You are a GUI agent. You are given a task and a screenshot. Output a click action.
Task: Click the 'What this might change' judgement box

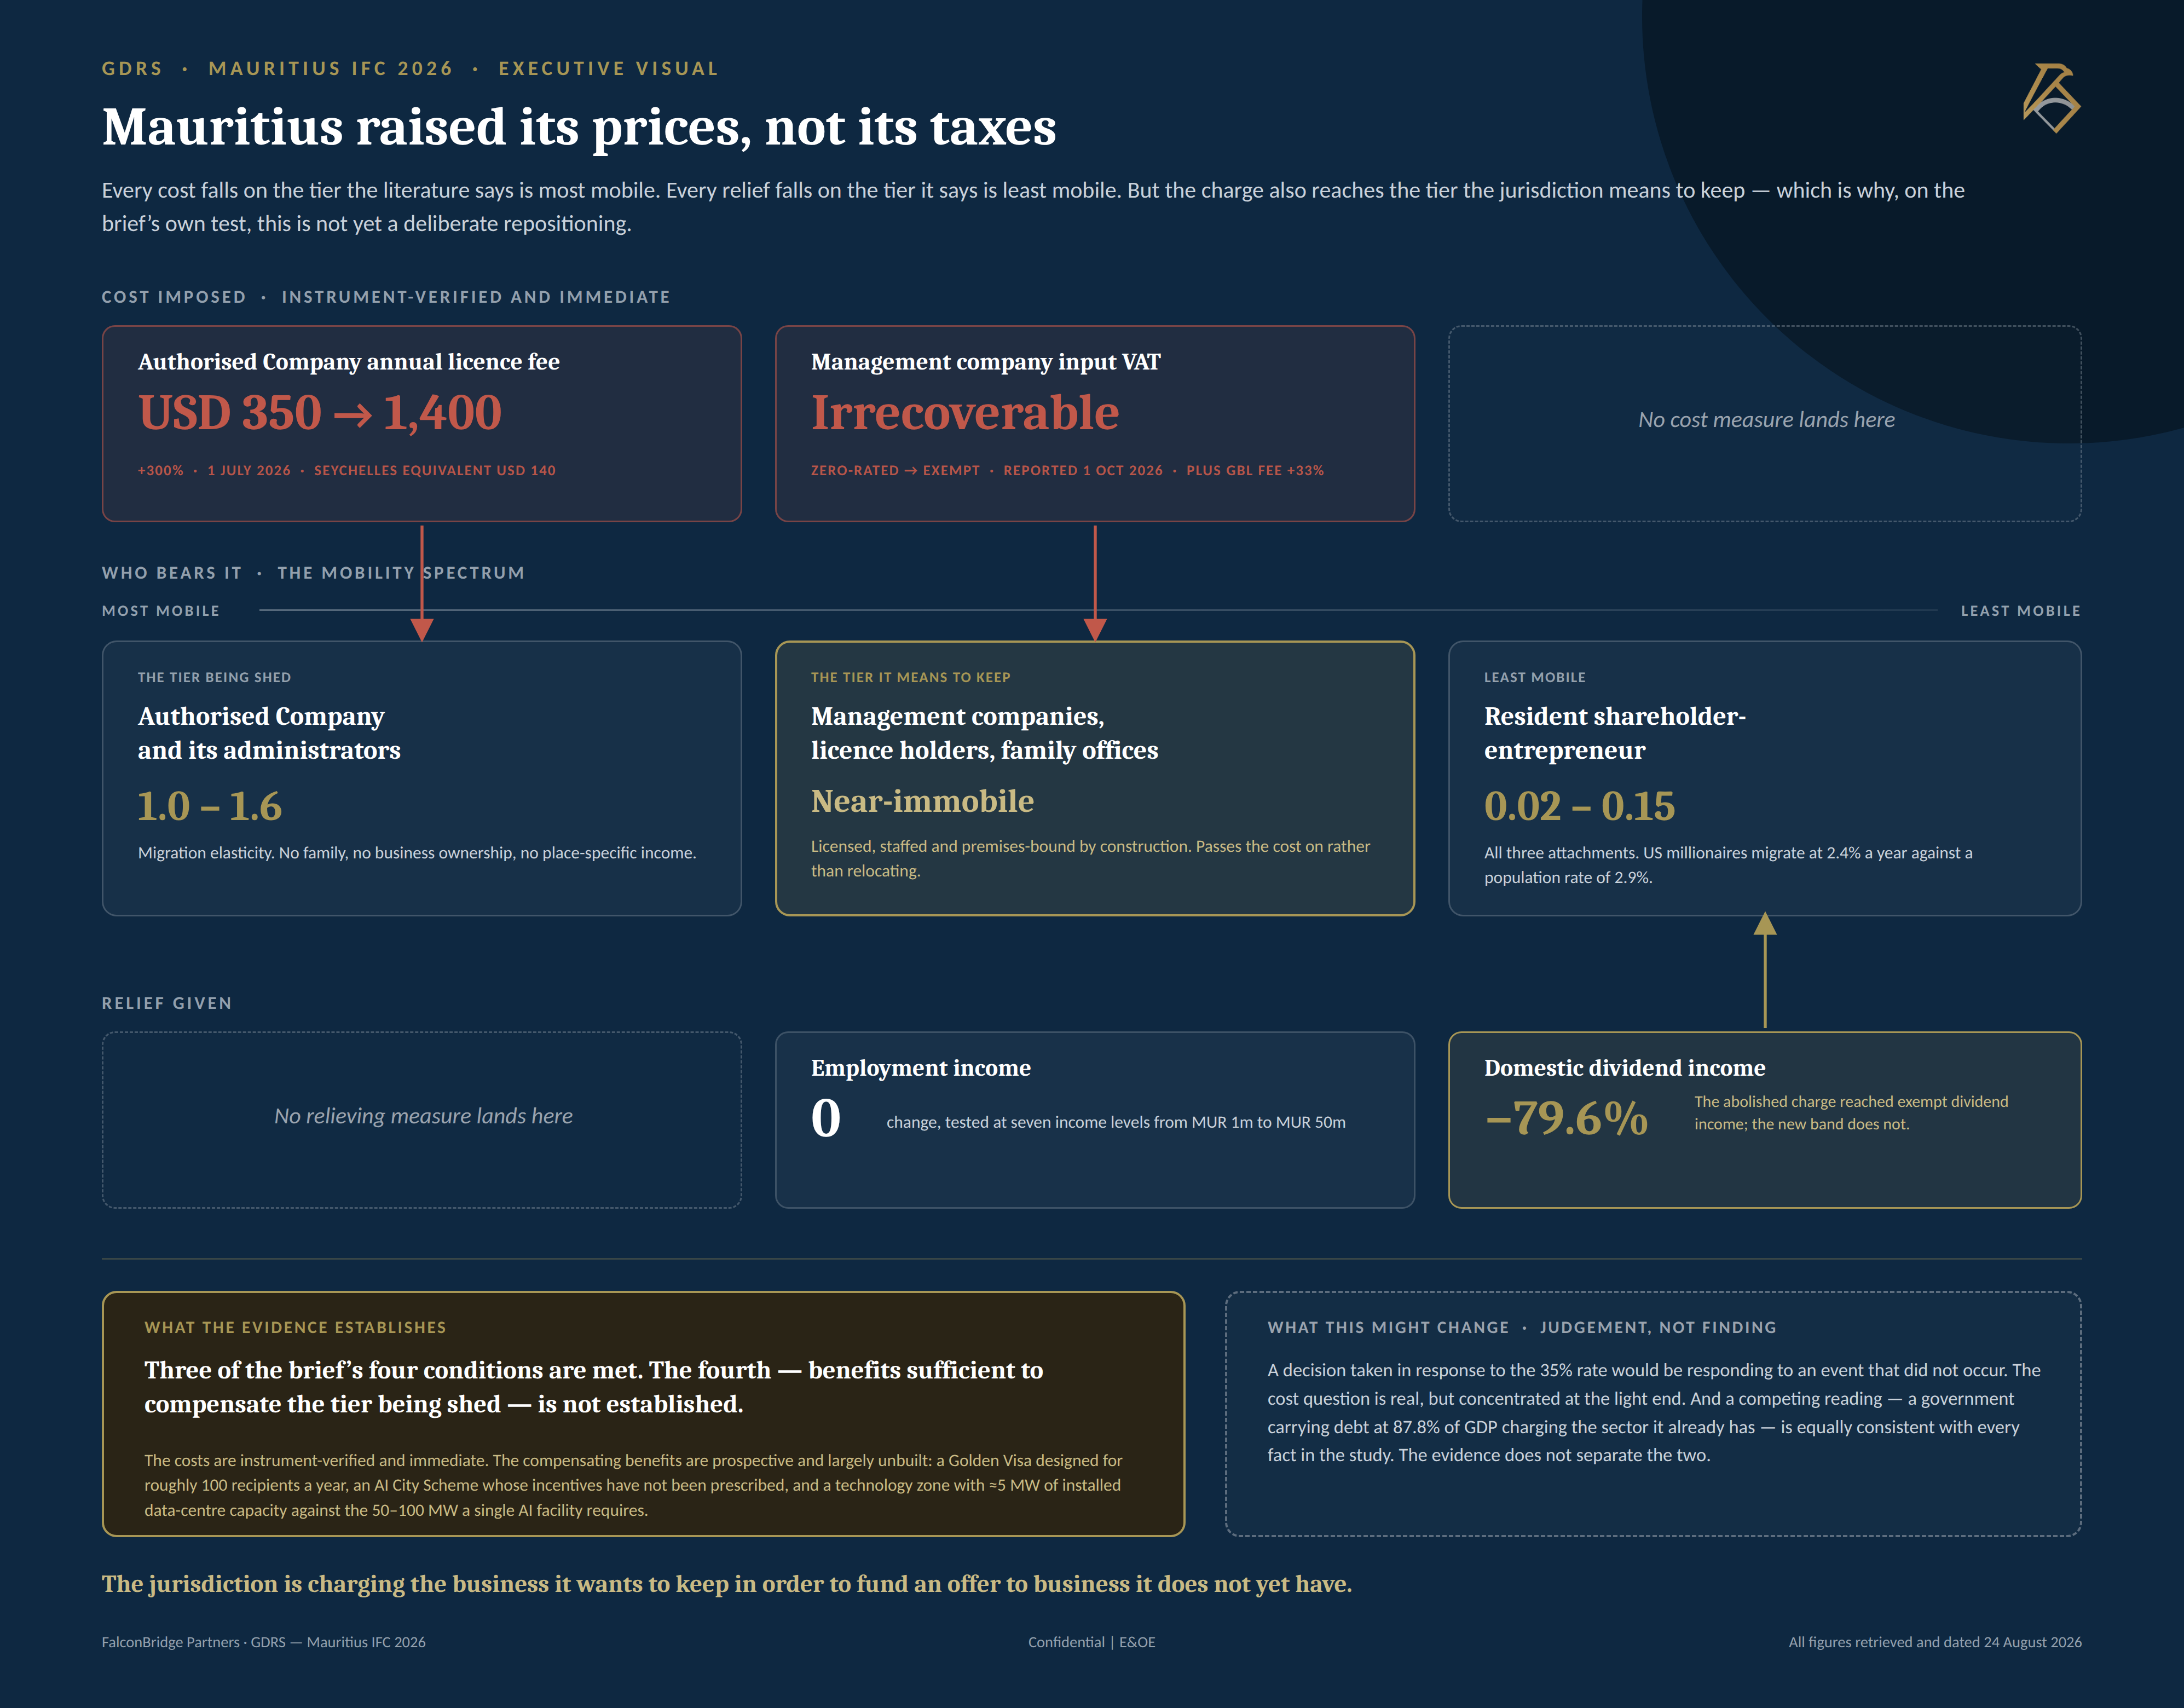[1653, 1414]
